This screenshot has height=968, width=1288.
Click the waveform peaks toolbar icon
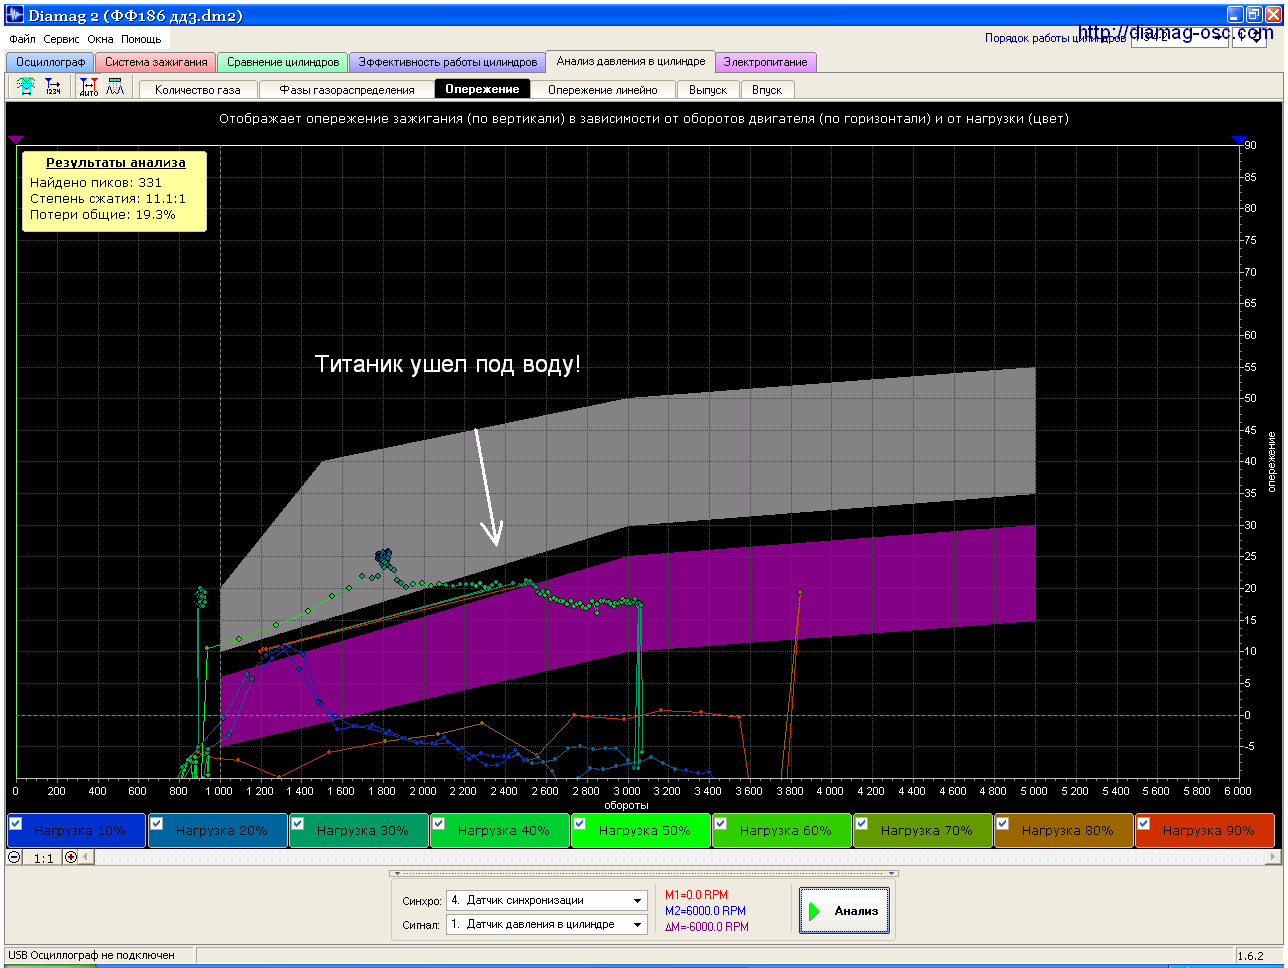click(115, 87)
